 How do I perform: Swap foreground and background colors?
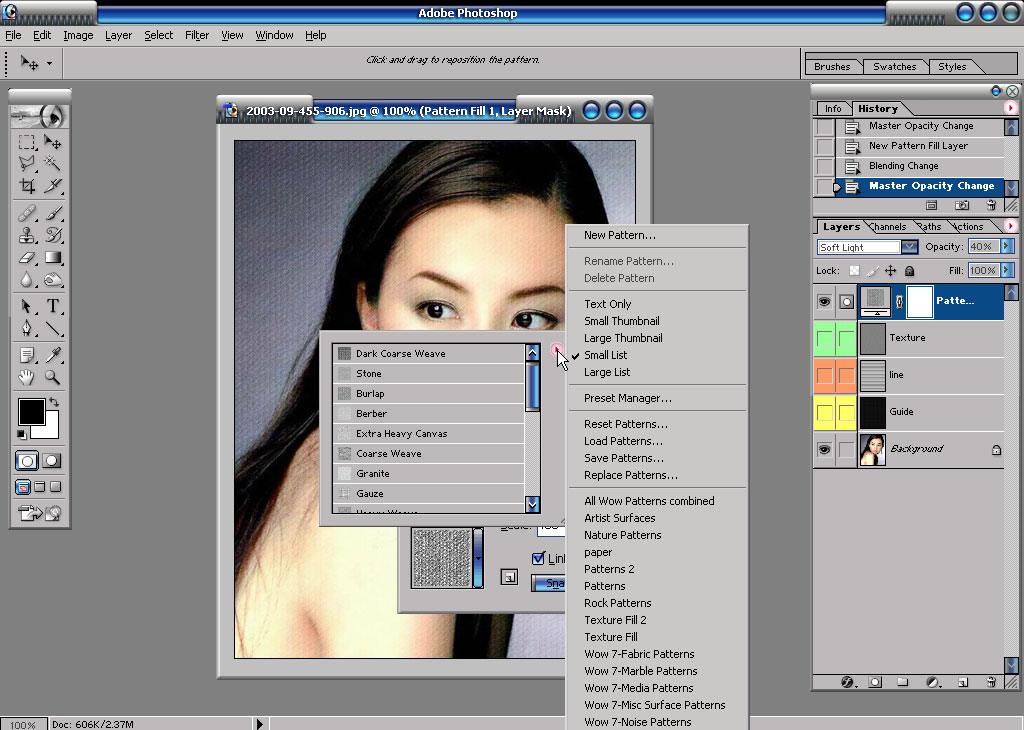54,402
